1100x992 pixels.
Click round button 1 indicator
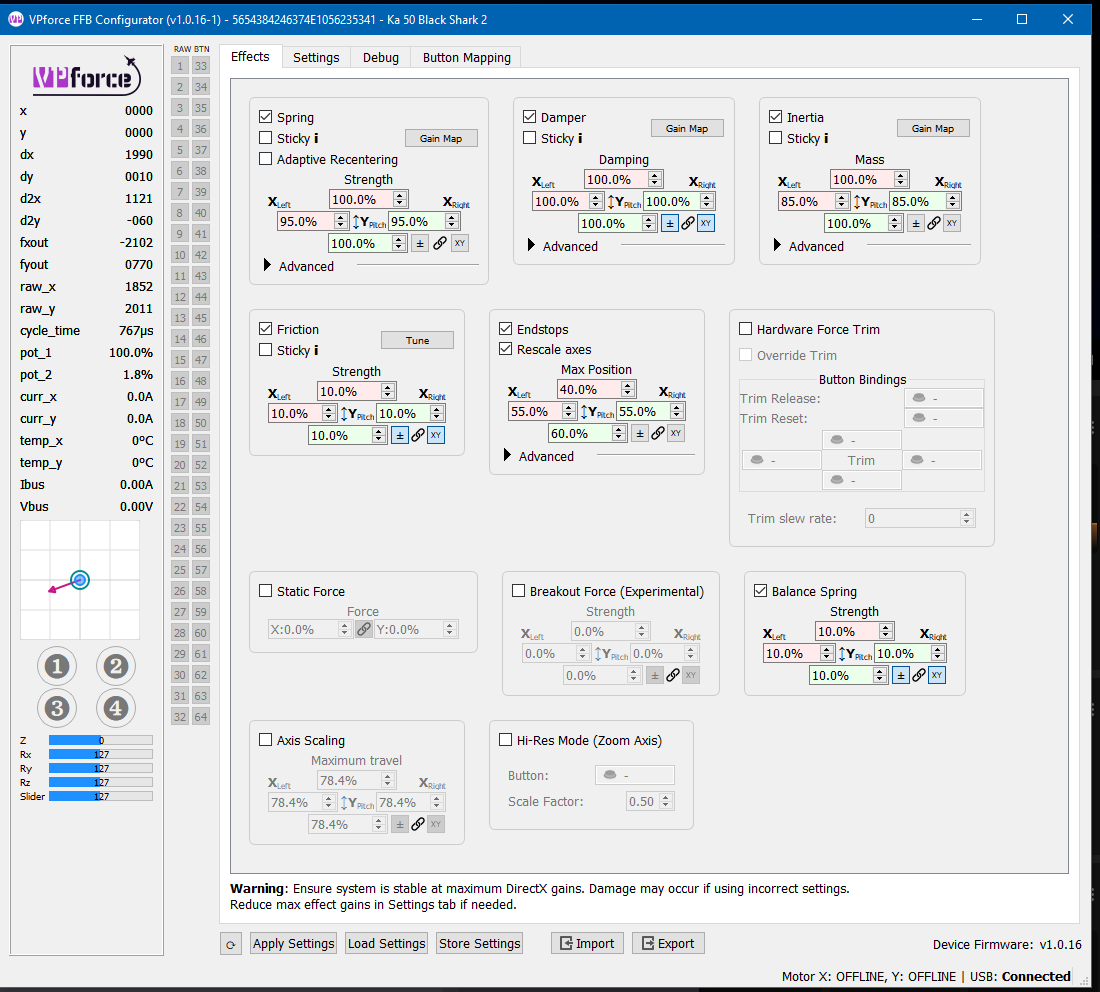click(57, 666)
